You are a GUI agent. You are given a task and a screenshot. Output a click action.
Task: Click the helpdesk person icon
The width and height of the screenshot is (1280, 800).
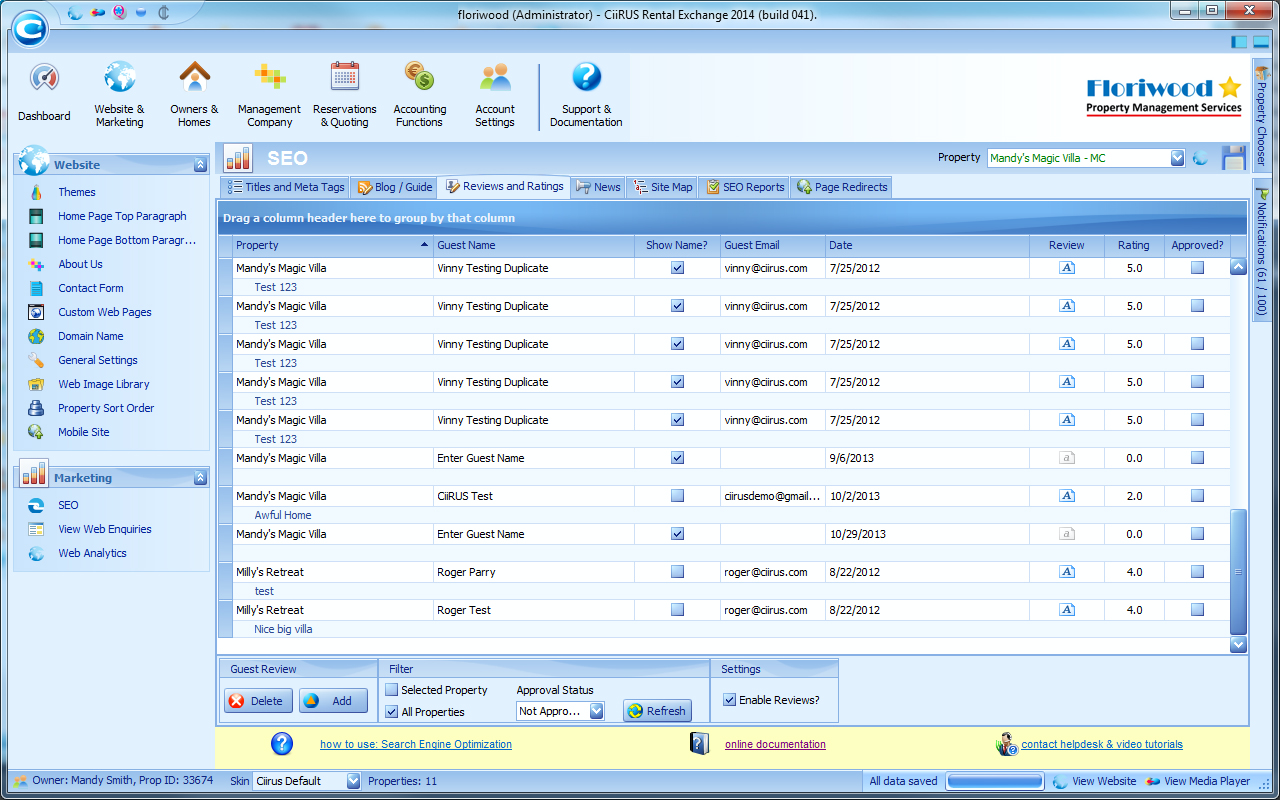[1007, 744]
